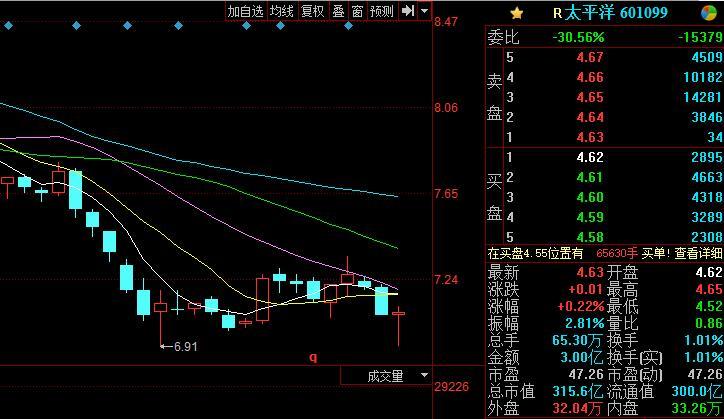Select buy level 4 price 4.59
724x419 pixels.
coord(590,217)
